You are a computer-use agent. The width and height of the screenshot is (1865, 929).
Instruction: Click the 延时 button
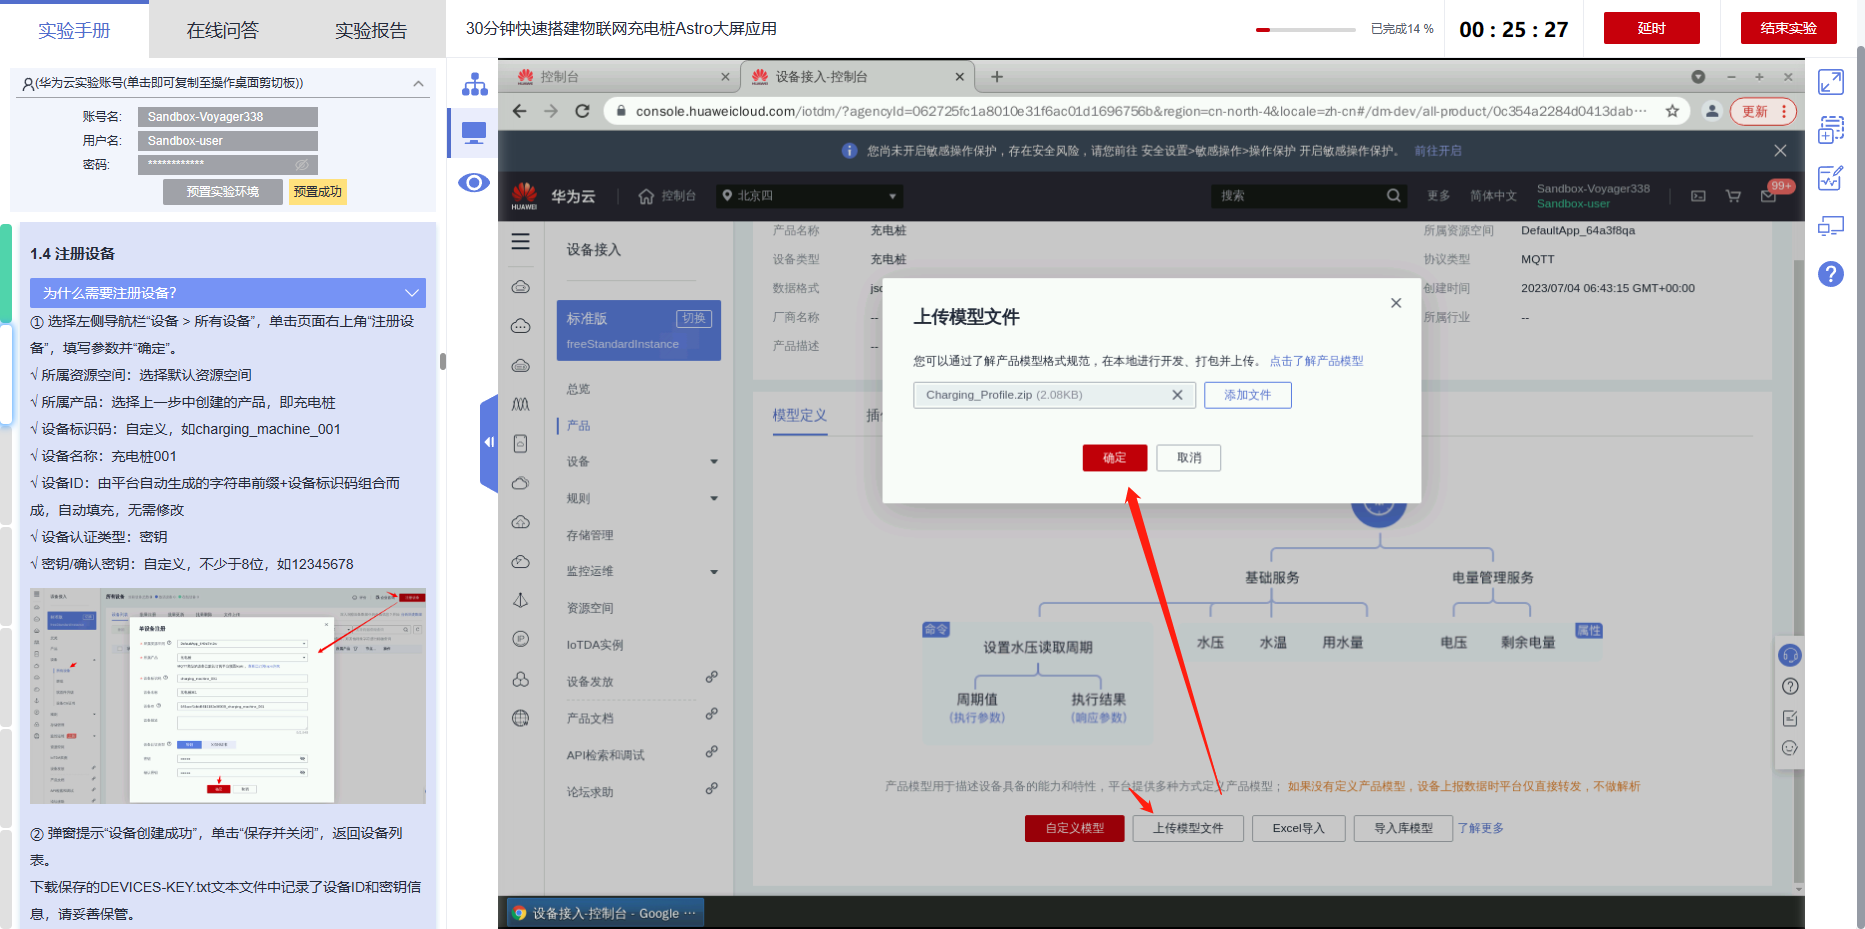pyautogui.click(x=1652, y=28)
